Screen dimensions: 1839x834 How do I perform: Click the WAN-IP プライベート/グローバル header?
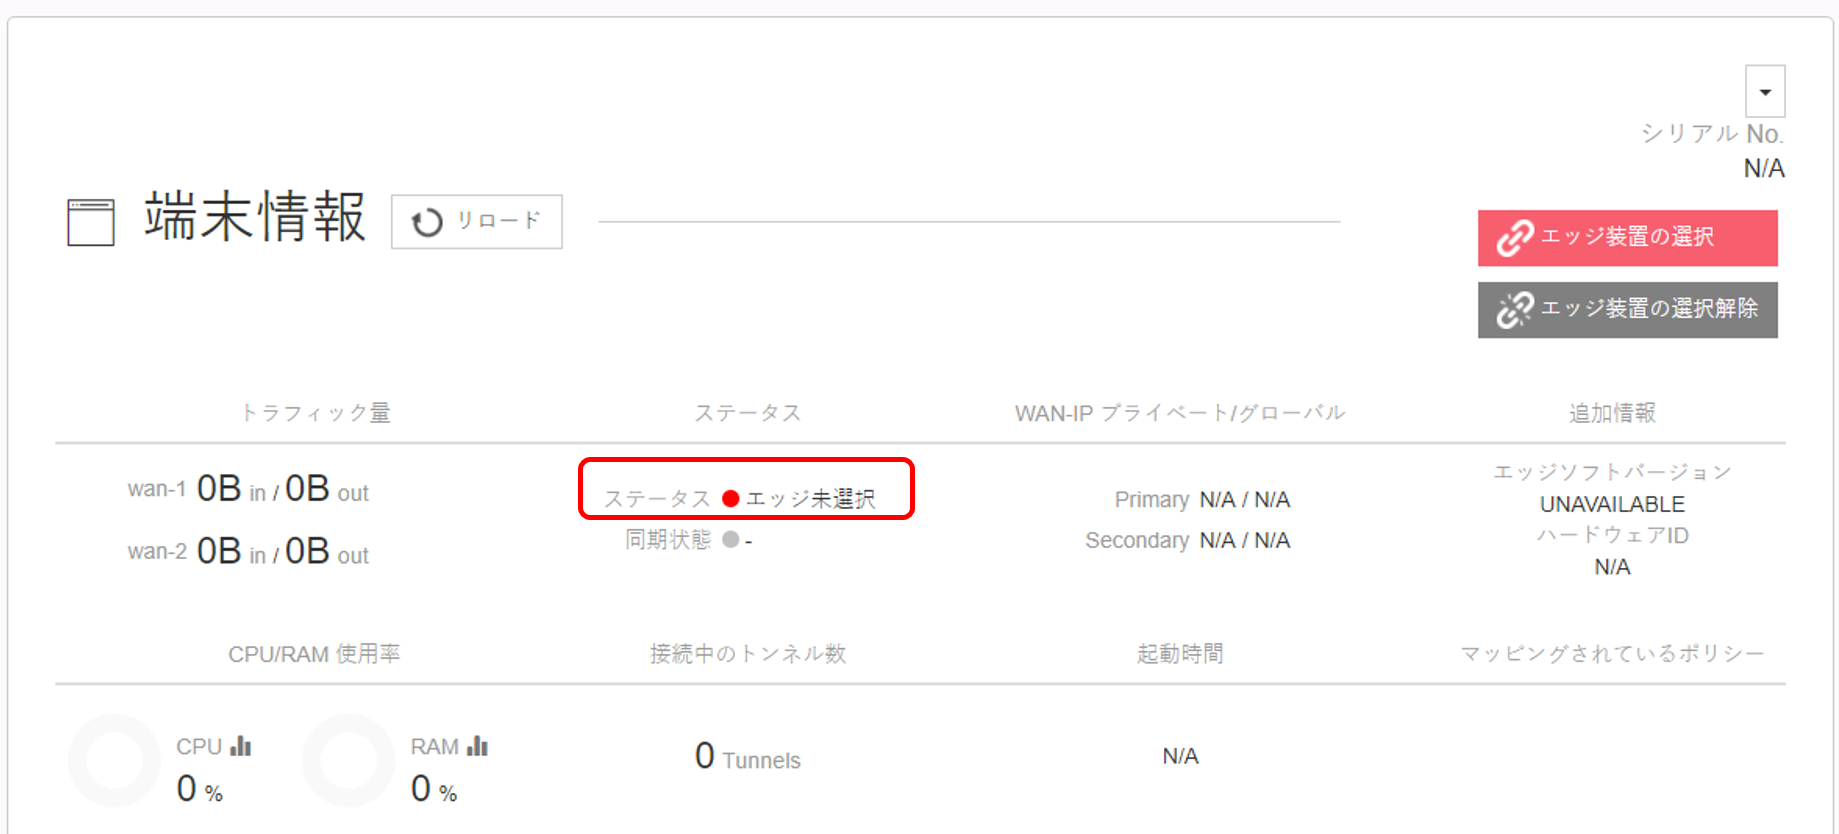(1180, 413)
